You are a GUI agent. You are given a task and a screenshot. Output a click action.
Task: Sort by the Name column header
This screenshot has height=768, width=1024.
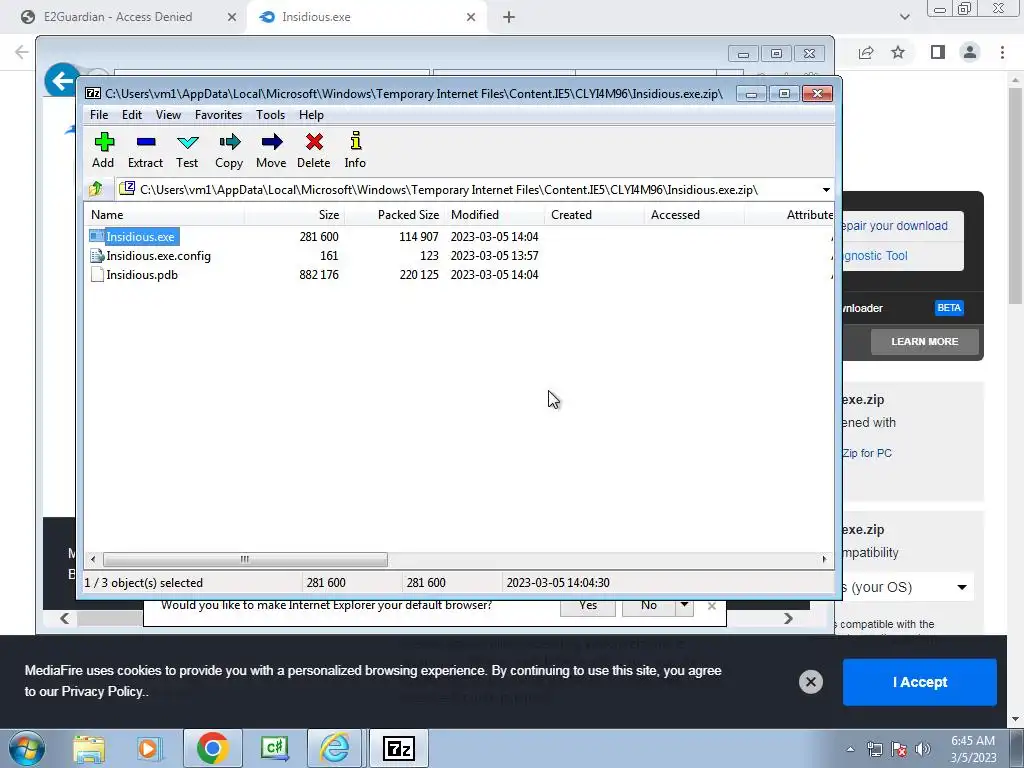pos(165,215)
